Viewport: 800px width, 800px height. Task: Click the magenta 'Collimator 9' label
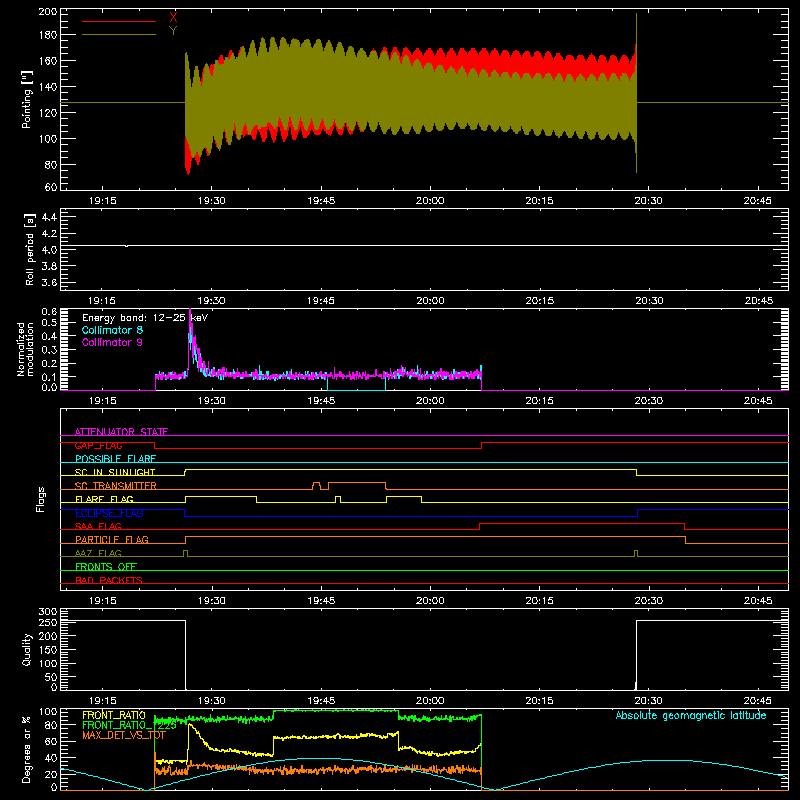[x=112, y=342]
